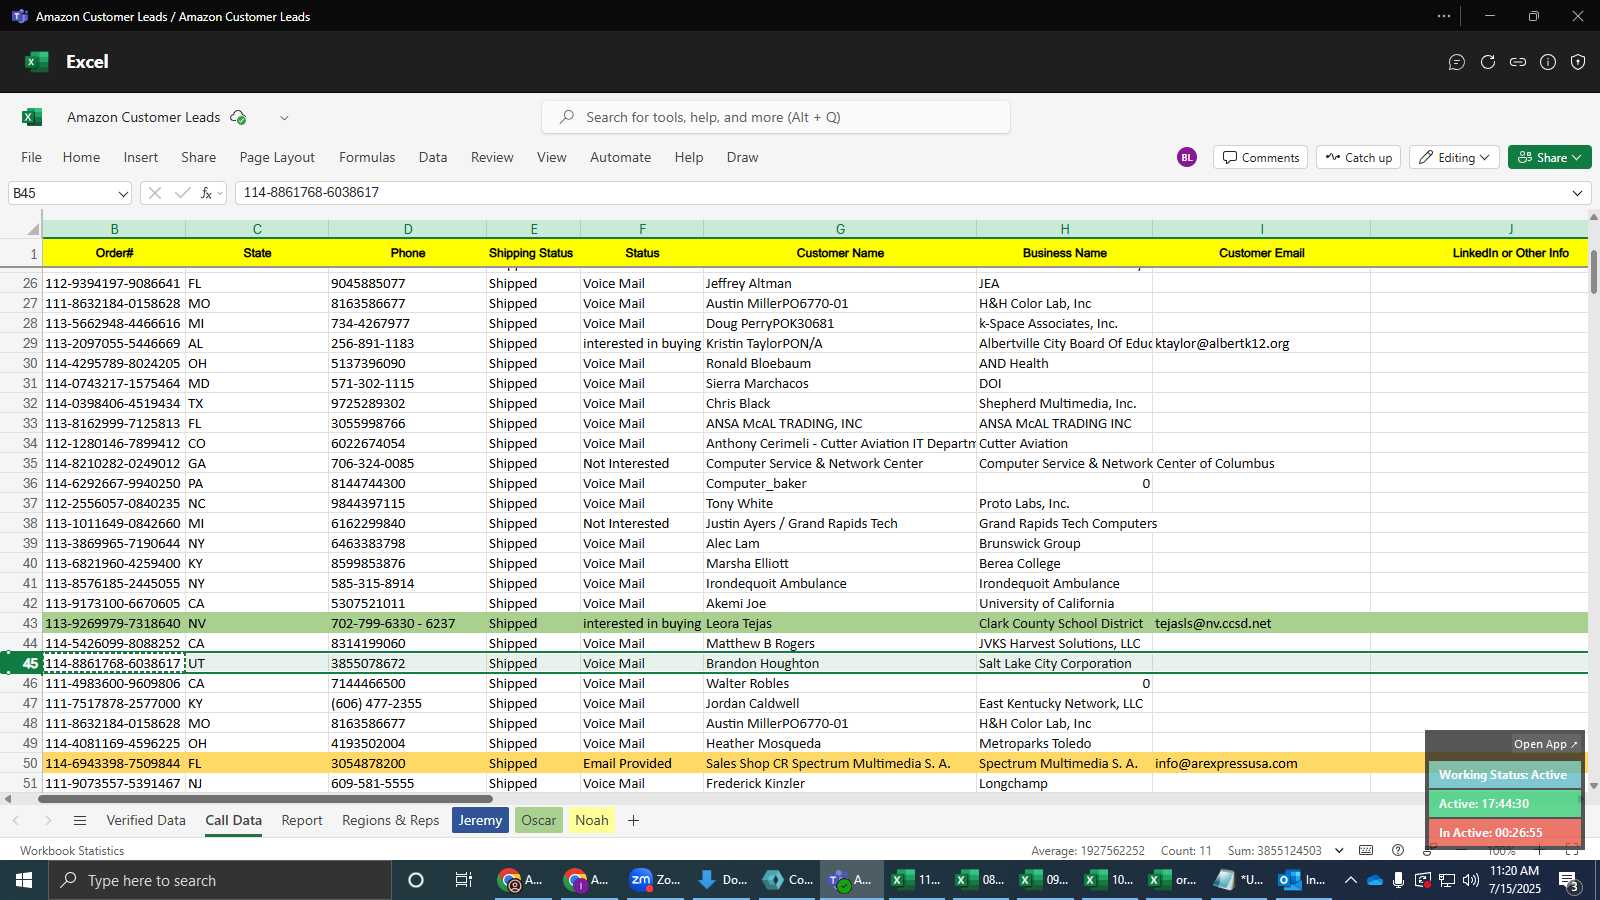Open the Home ribbon tab
Image resolution: width=1600 pixels, height=900 pixels.
coord(81,157)
